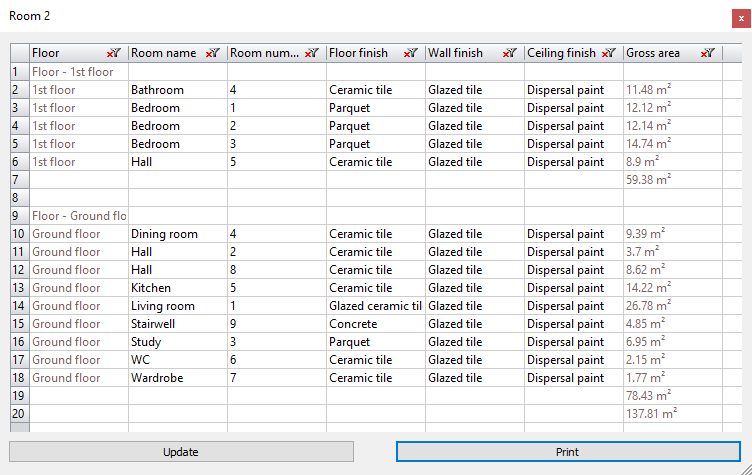
Task: Click the Room name column filter icon
Action: click(212, 53)
